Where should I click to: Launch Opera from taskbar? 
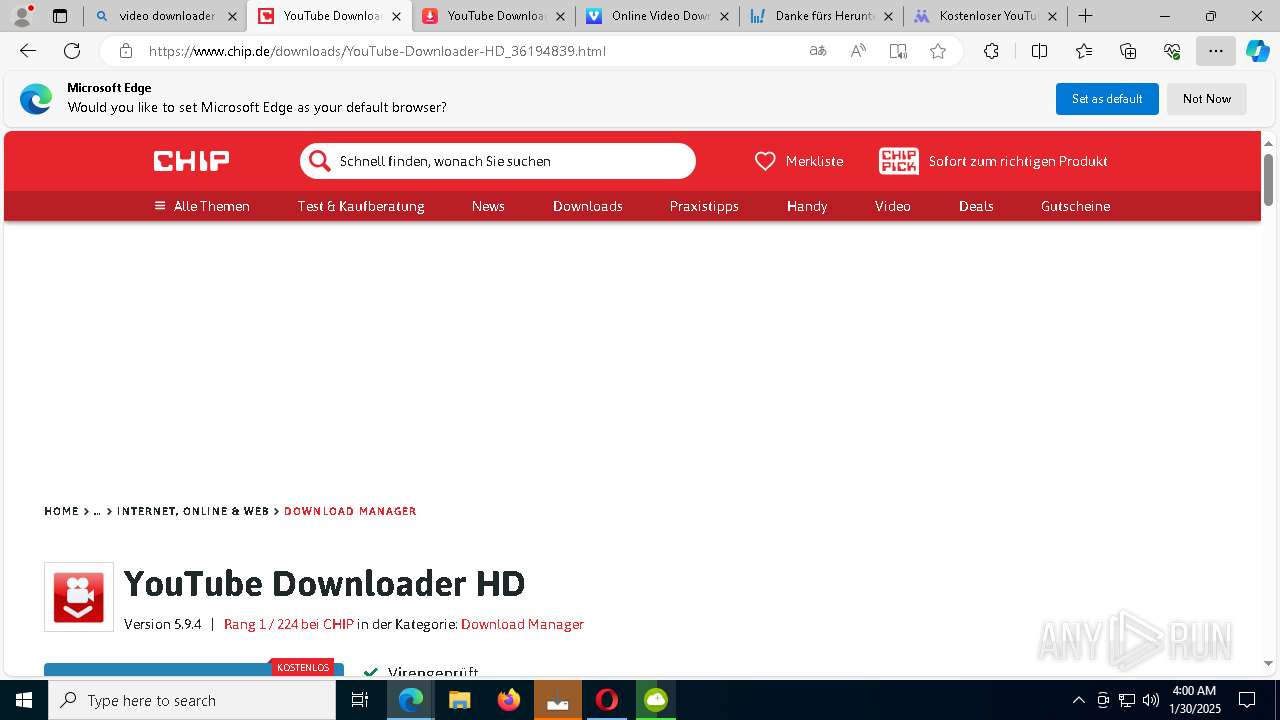(x=606, y=700)
